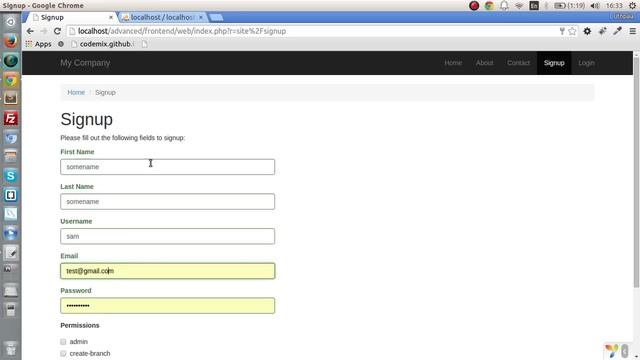Open Ubuntu Dash home button

(11, 22)
